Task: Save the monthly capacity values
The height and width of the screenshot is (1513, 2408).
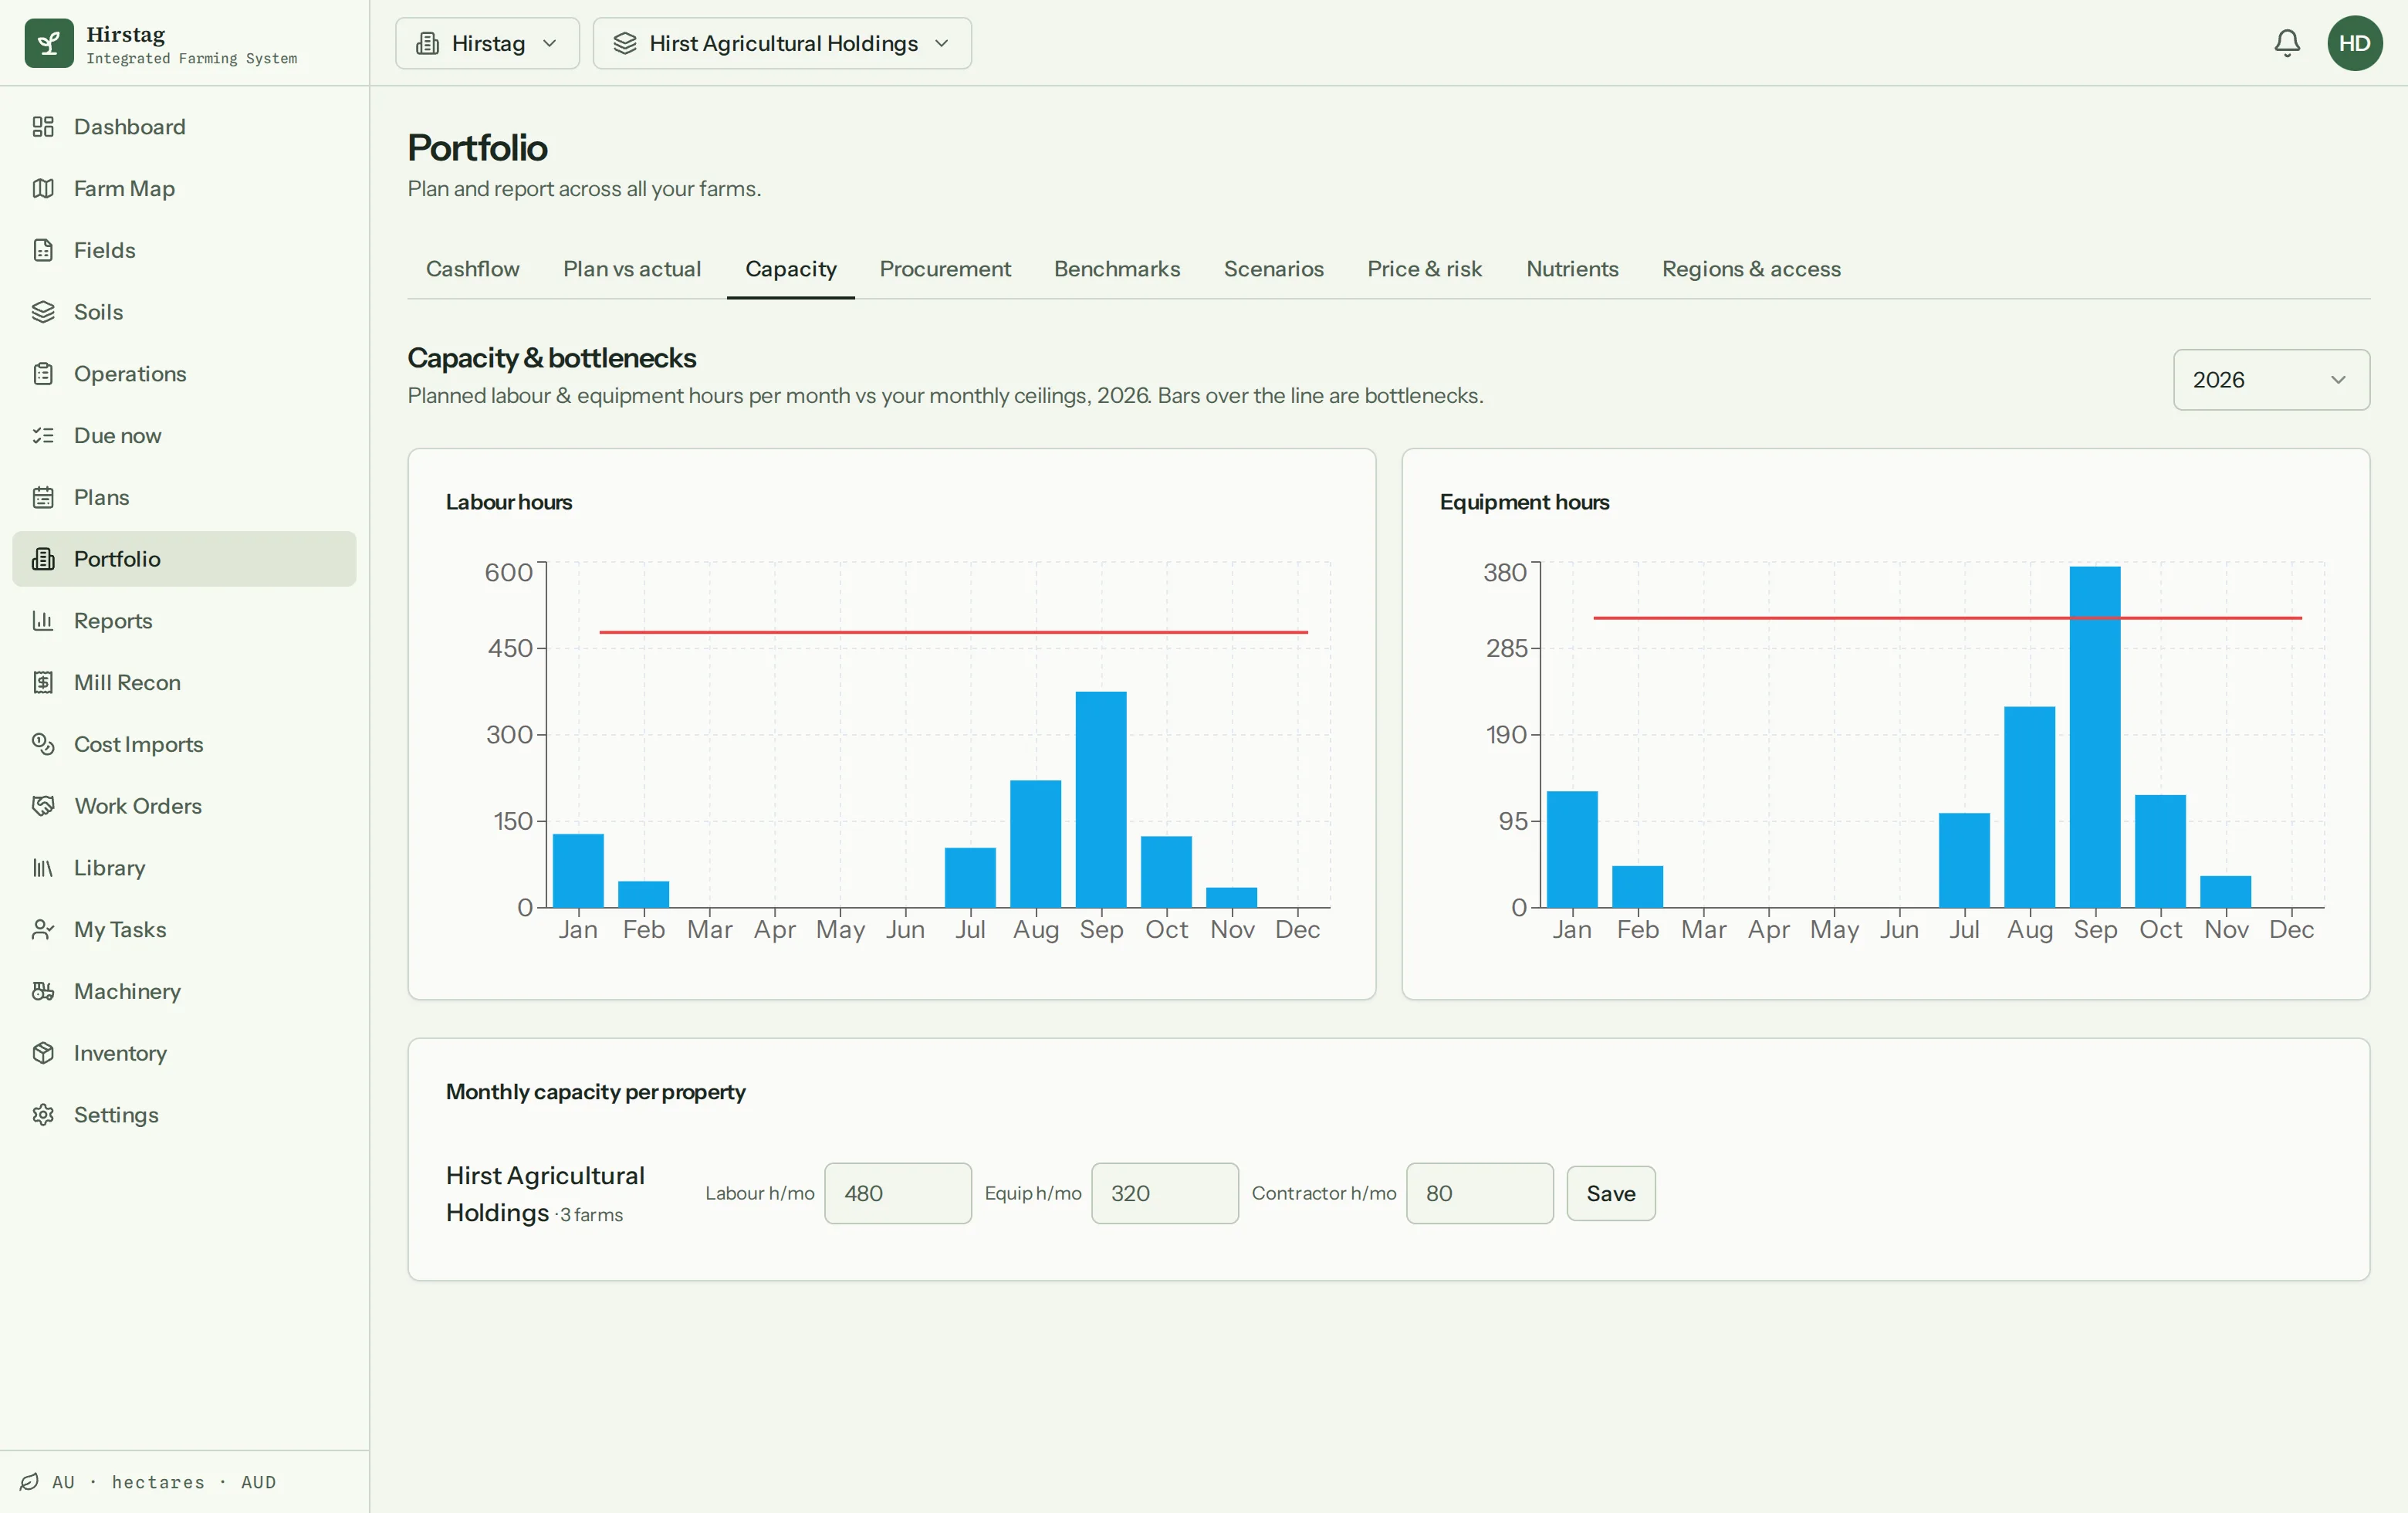Action: [x=1611, y=1193]
